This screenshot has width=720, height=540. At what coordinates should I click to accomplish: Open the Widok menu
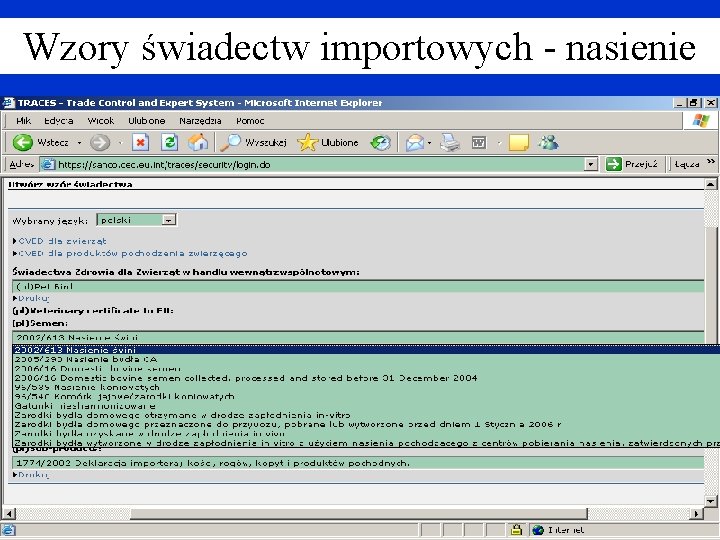(x=101, y=121)
